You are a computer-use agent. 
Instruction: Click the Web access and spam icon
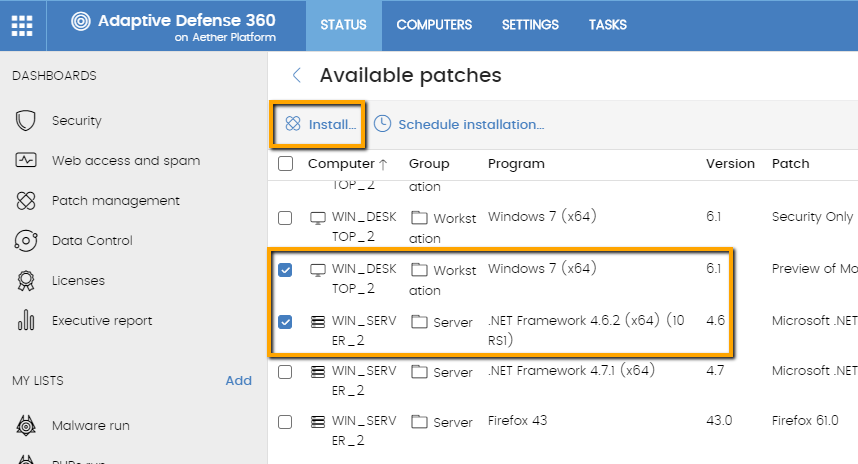point(26,160)
